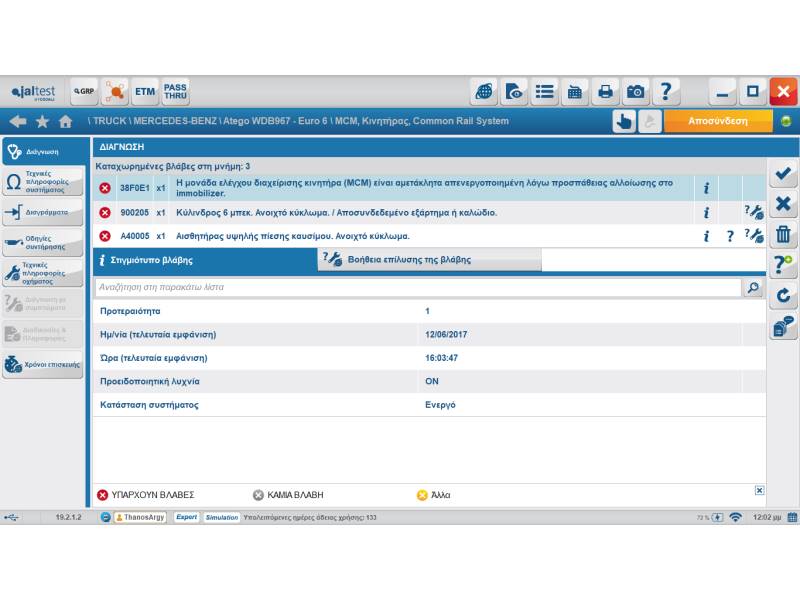Click the ETM toolbar button
800x600 pixels.
tap(145, 92)
